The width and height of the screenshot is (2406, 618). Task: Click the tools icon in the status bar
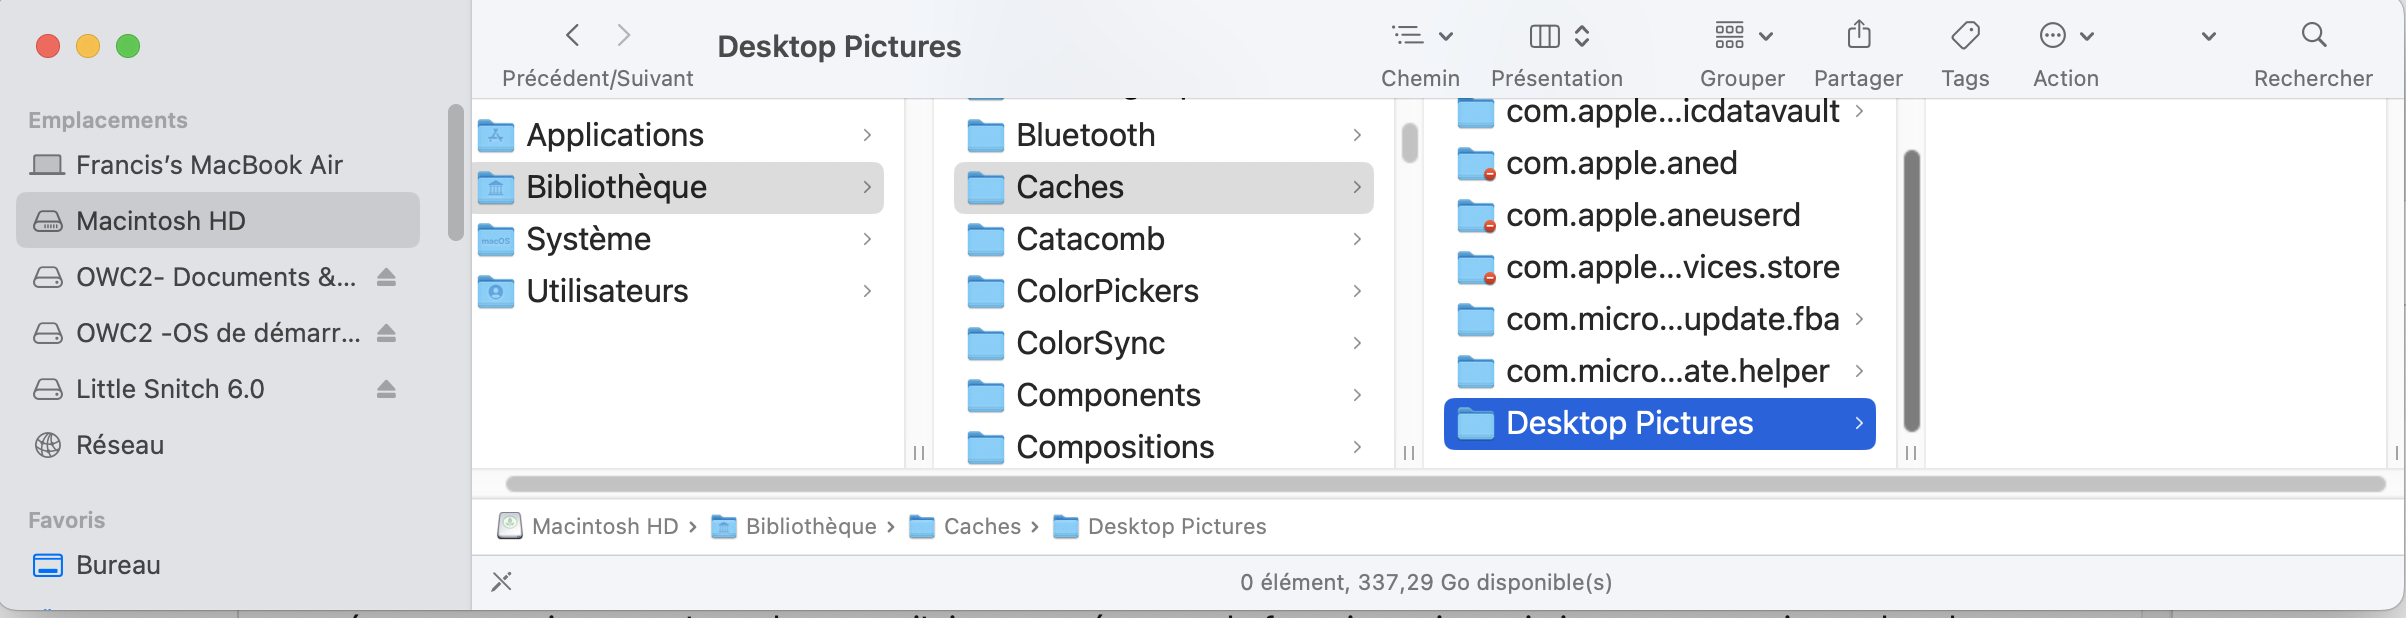pyautogui.click(x=502, y=582)
